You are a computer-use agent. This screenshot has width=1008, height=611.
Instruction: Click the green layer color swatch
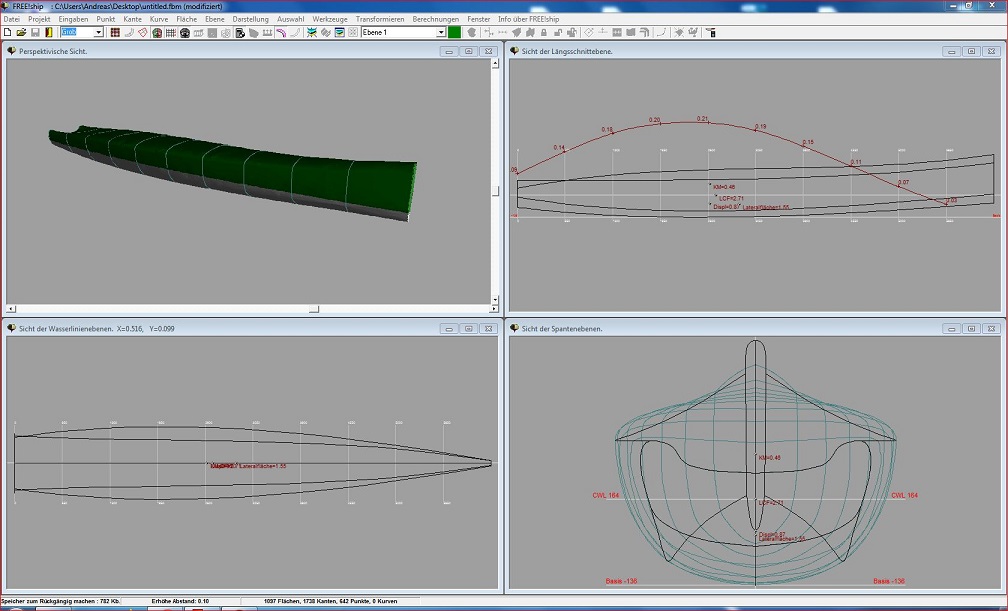coord(454,32)
